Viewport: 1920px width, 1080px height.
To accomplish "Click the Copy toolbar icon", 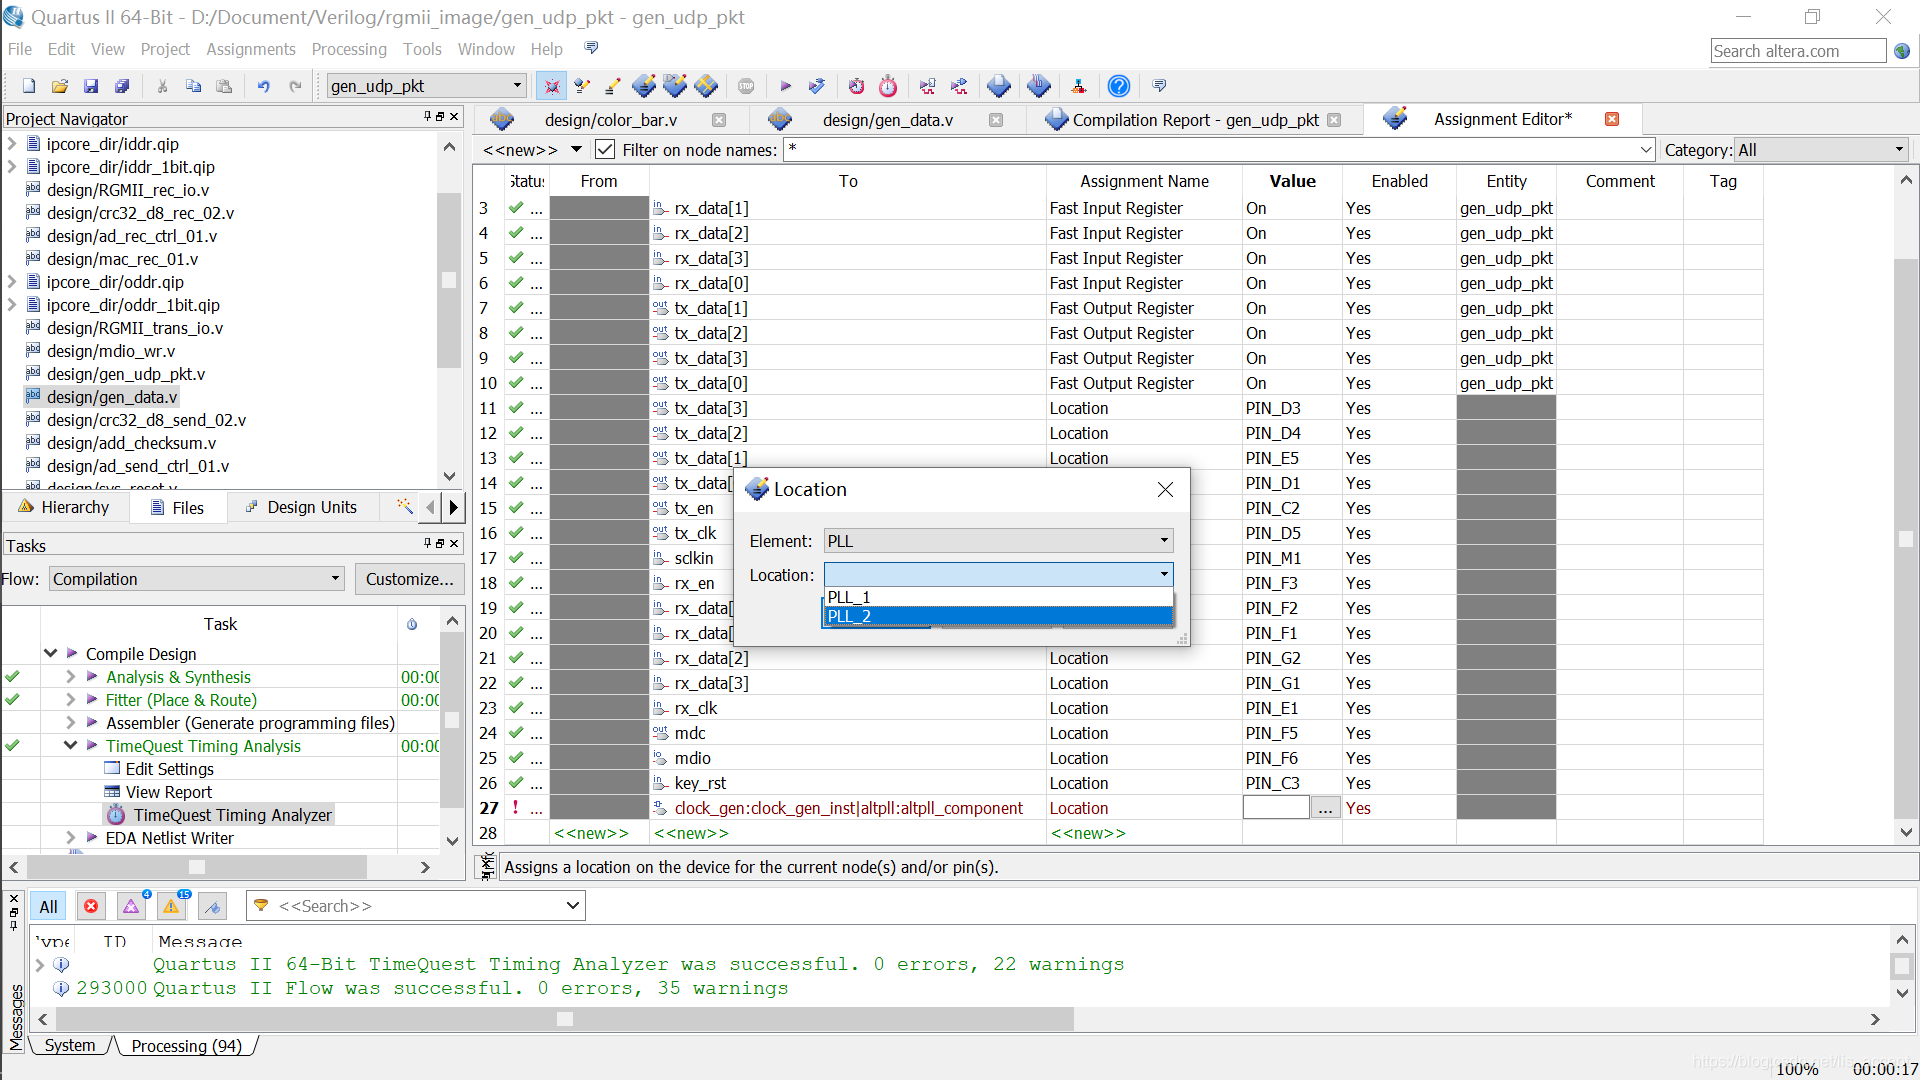I will click(x=193, y=86).
